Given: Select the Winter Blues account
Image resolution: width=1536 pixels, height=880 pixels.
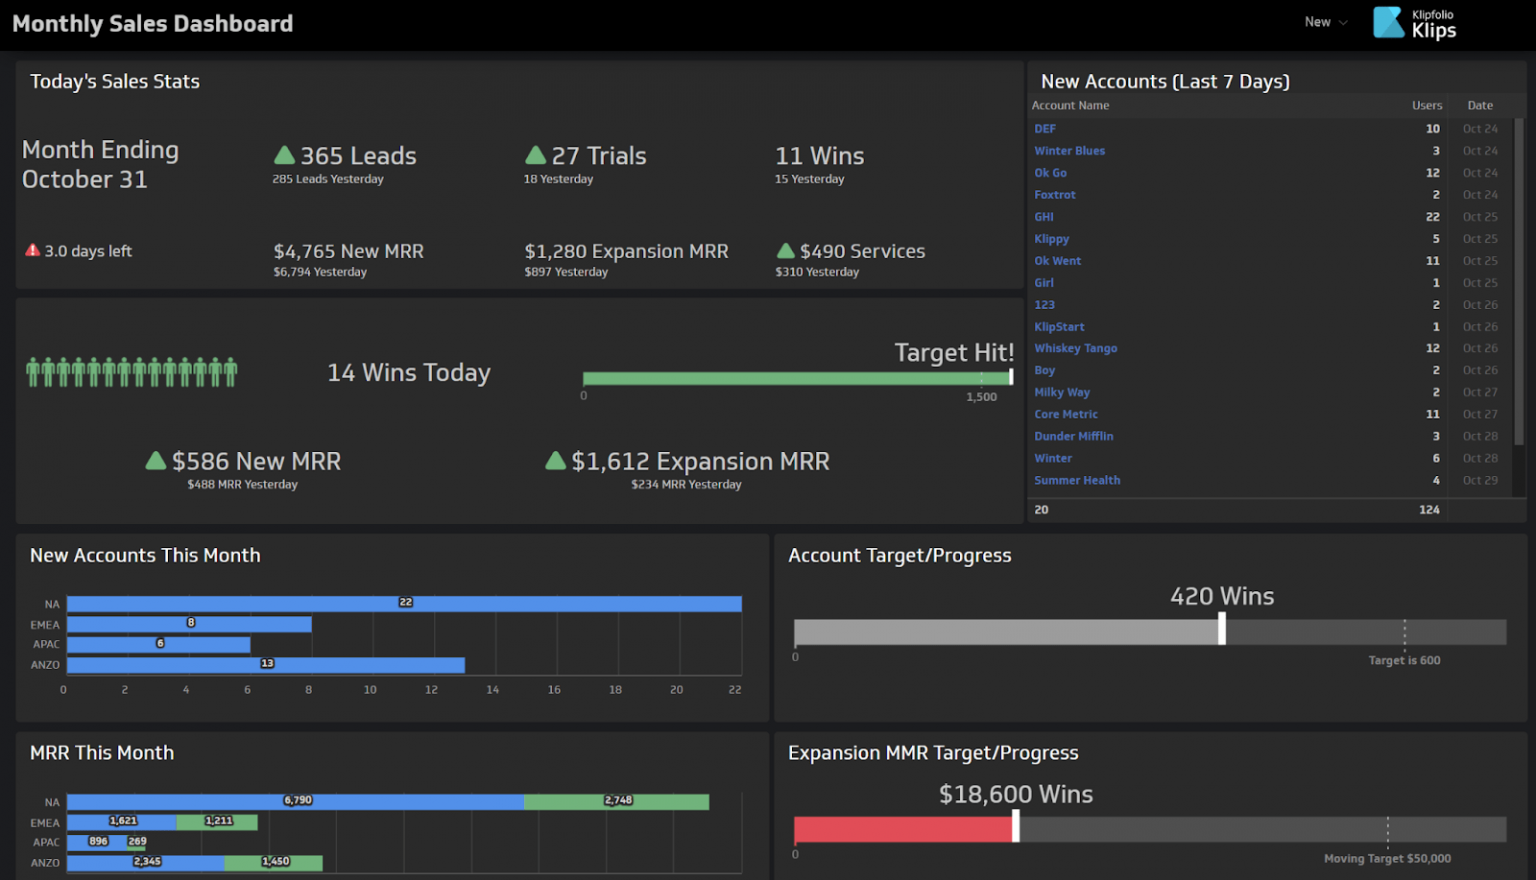Looking at the screenshot, I should point(1069,150).
